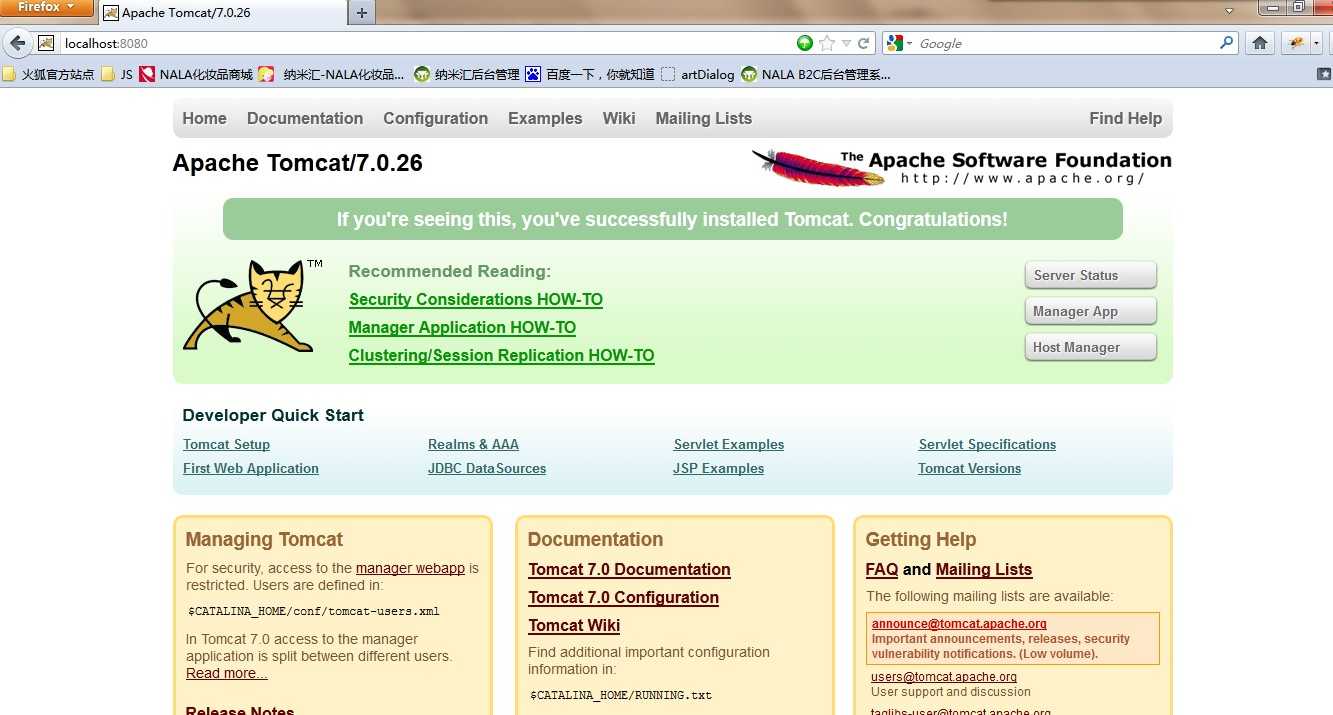Click the $CATALINA_HOME/conf/tomcat-users.xml path text
This screenshot has height=715, width=1333.
314,611
